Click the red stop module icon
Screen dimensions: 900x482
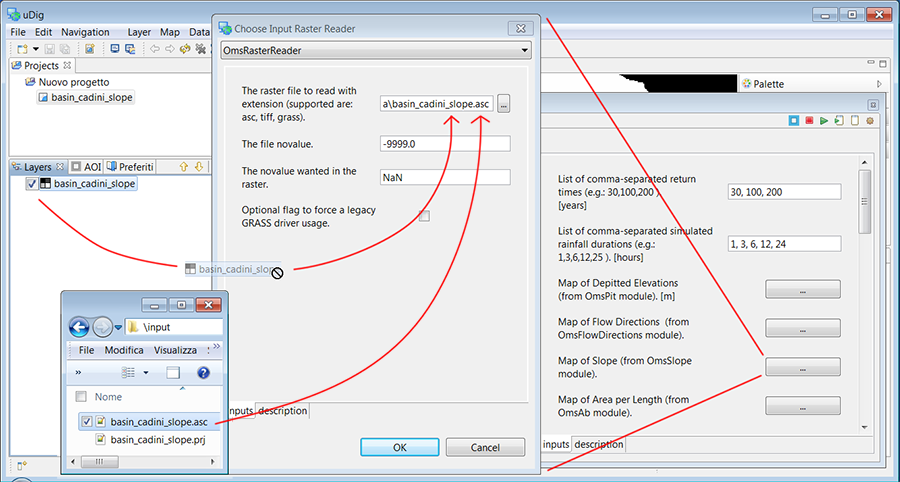(x=808, y=121)
